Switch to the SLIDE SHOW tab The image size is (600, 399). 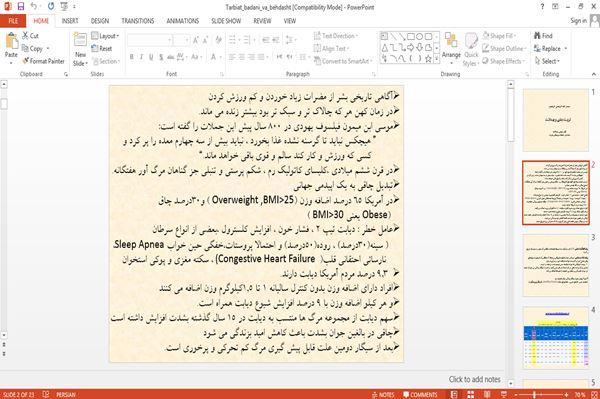[226, 21]
